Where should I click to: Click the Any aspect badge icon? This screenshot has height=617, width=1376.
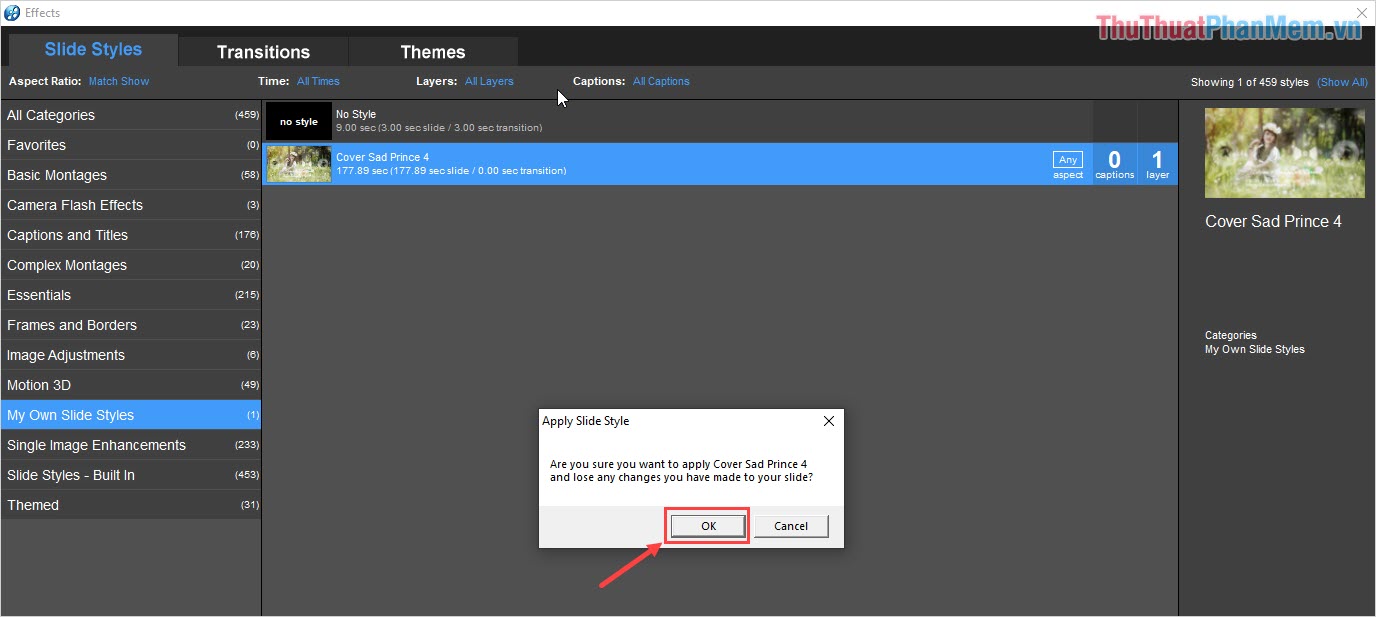click(1068, 160)
